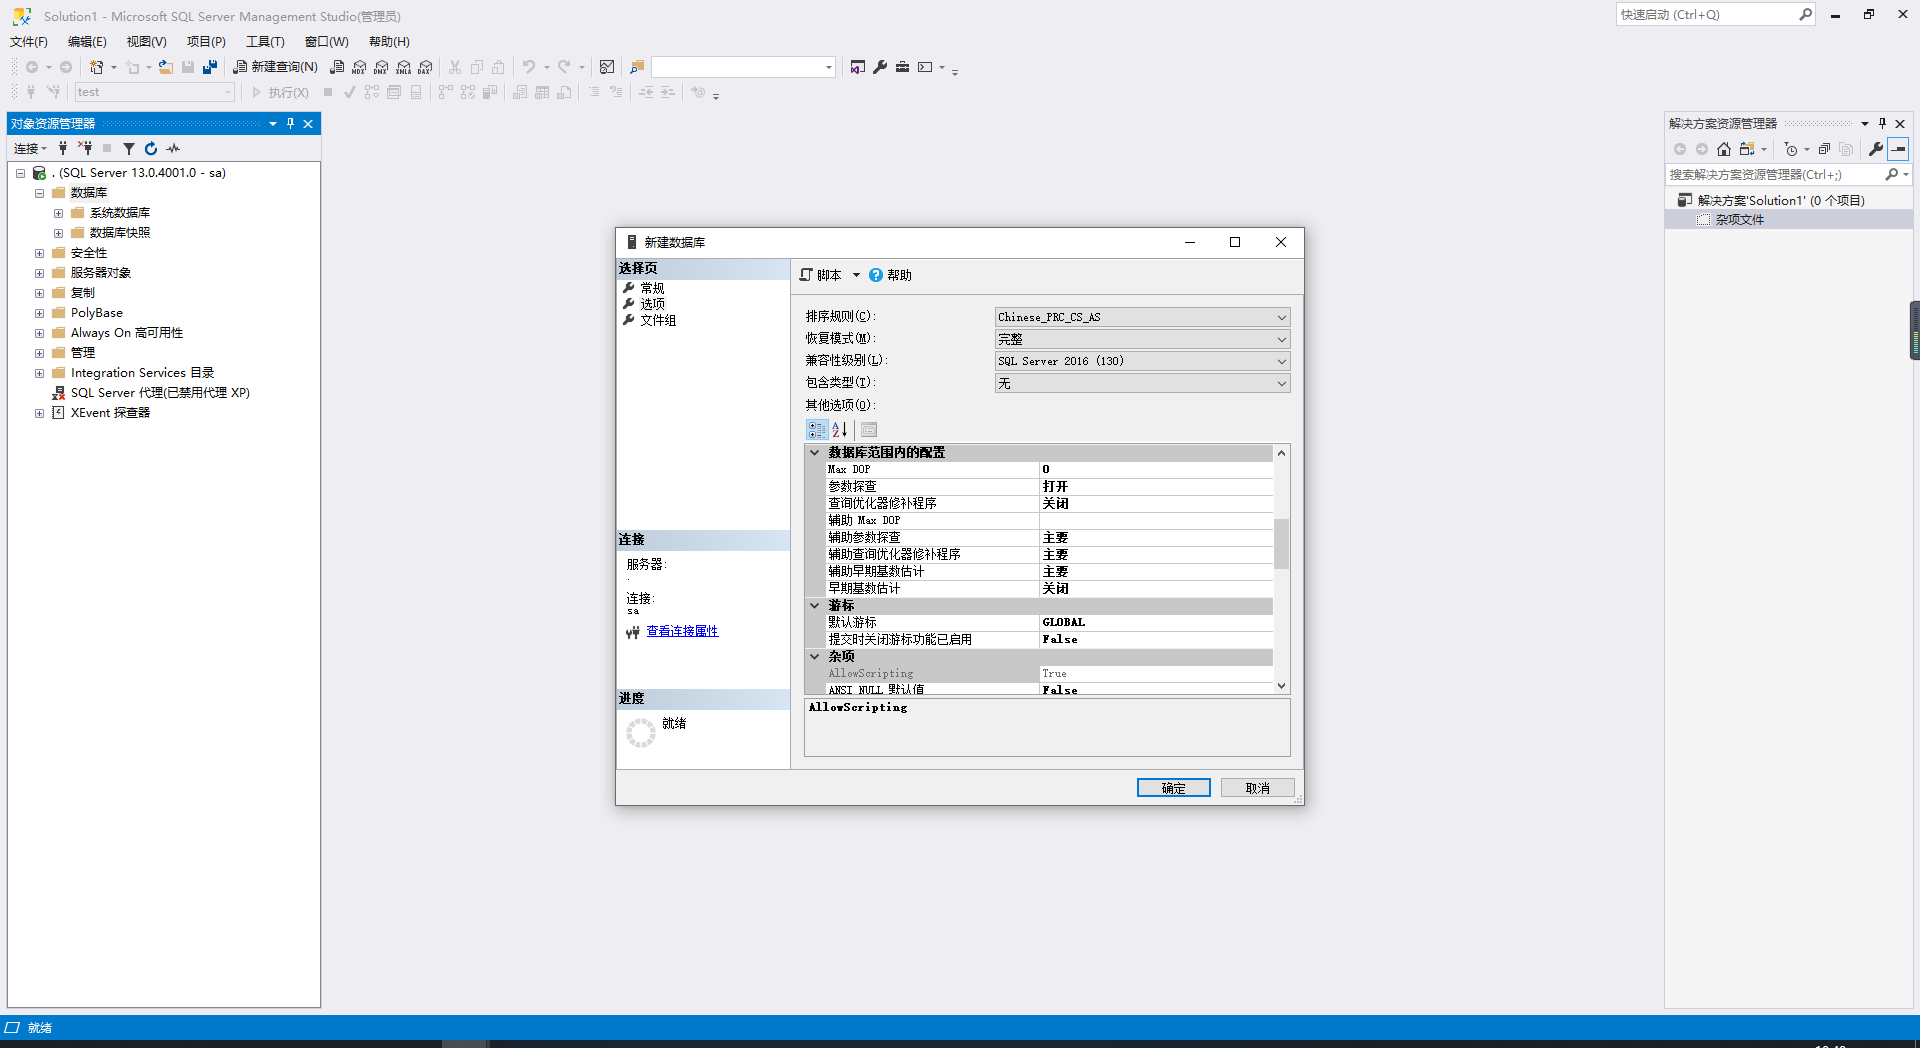The width and height of the screenshot is (1920, 1048).
Task: Select the 常规 page in dialog
Action: (x=652, y=288)
